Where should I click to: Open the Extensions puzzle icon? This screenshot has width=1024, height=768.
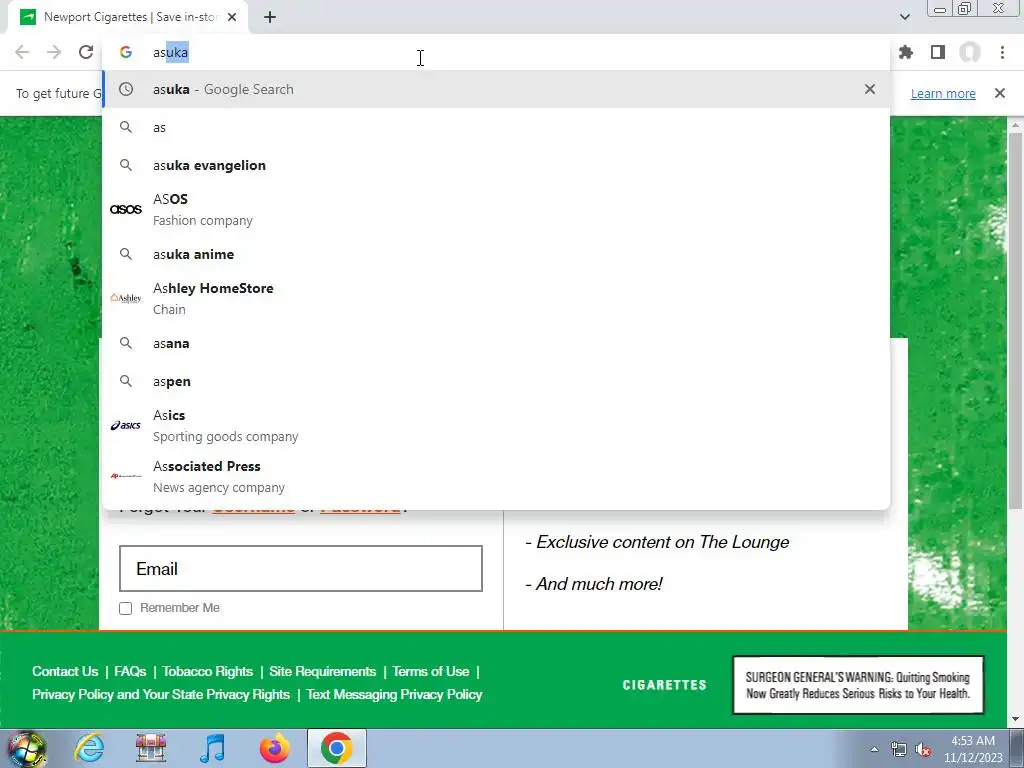click(906, 52)
